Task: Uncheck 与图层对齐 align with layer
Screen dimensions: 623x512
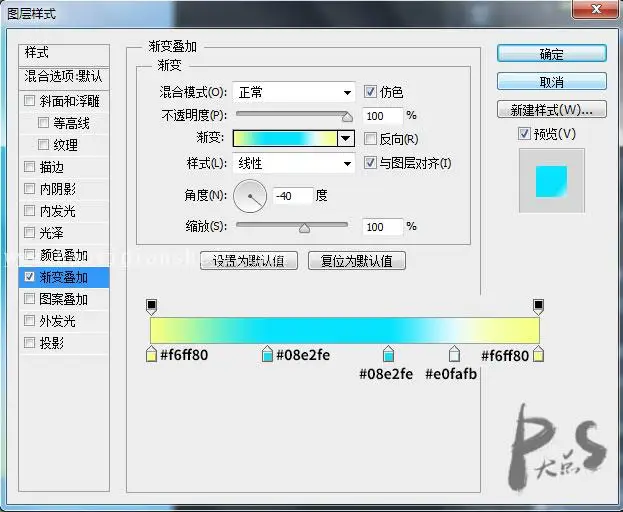Action: [x=370, y=162]
